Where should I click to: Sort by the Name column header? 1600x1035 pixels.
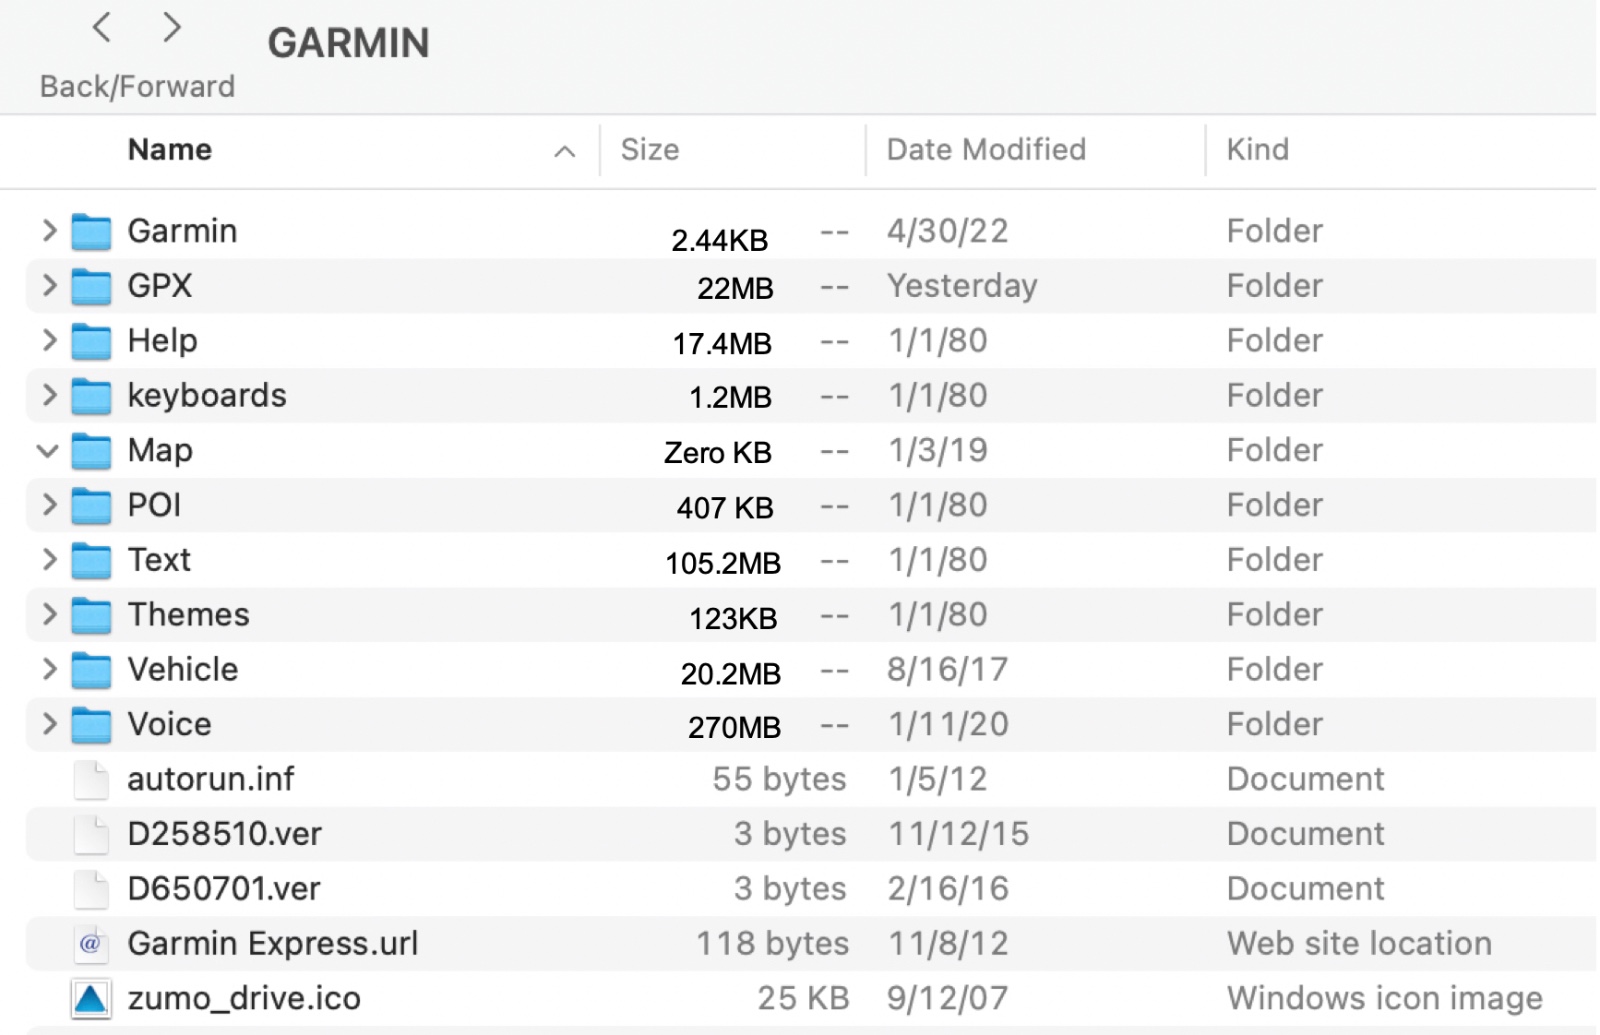point(170,150)
